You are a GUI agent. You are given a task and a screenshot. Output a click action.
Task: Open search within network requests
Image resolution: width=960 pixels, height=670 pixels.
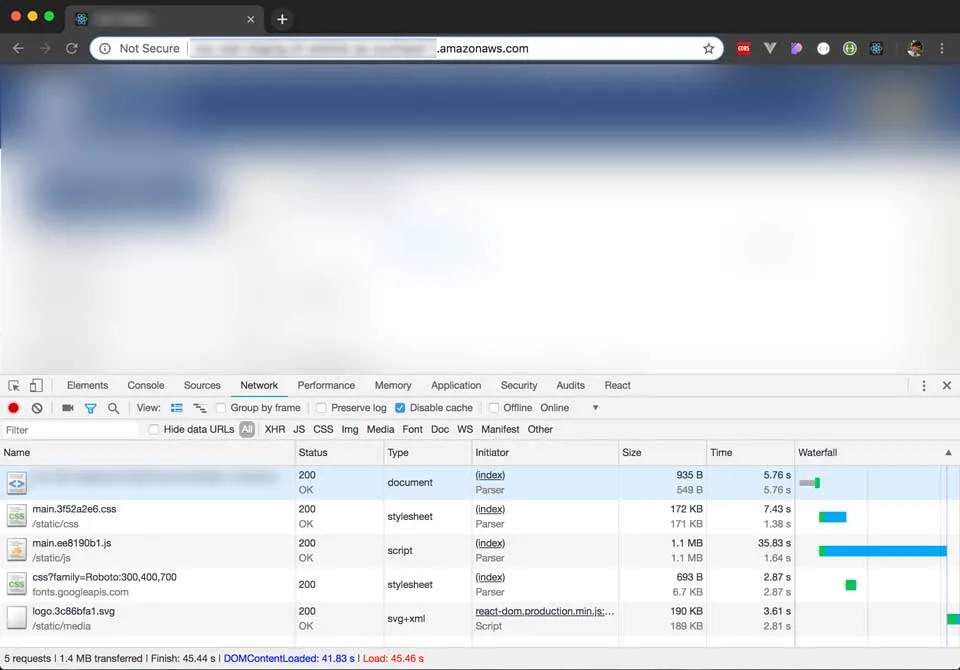click(x=113, y=407)
